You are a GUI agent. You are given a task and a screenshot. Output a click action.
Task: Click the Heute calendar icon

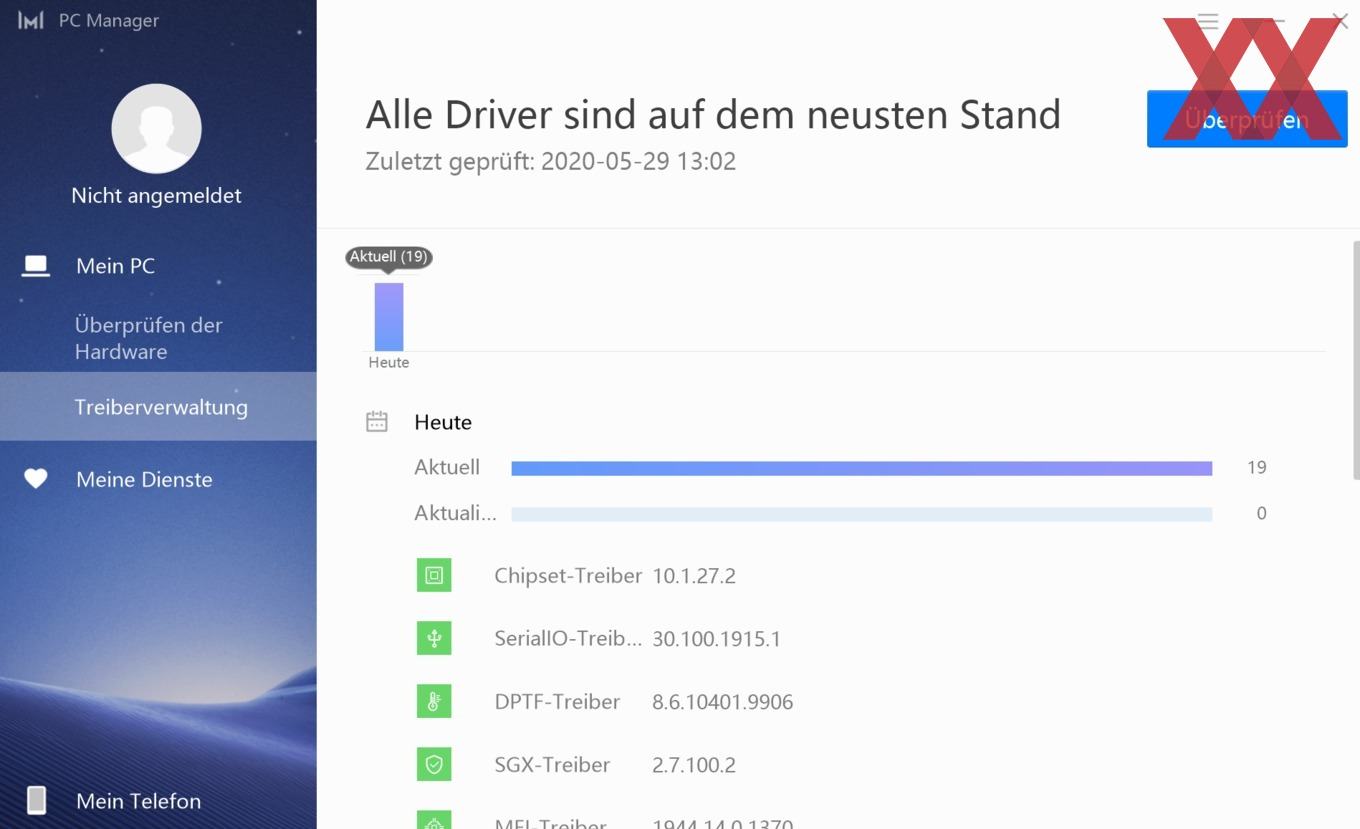coord(377,422)
